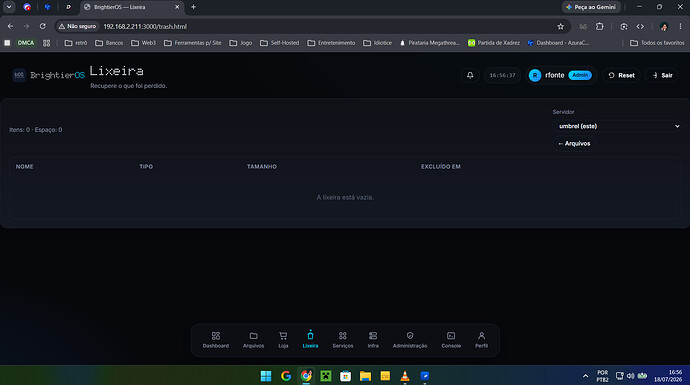This screenshot has width=690, height=385.
Task: Open Perfil in the dock
Action: (x=481, y=340)
